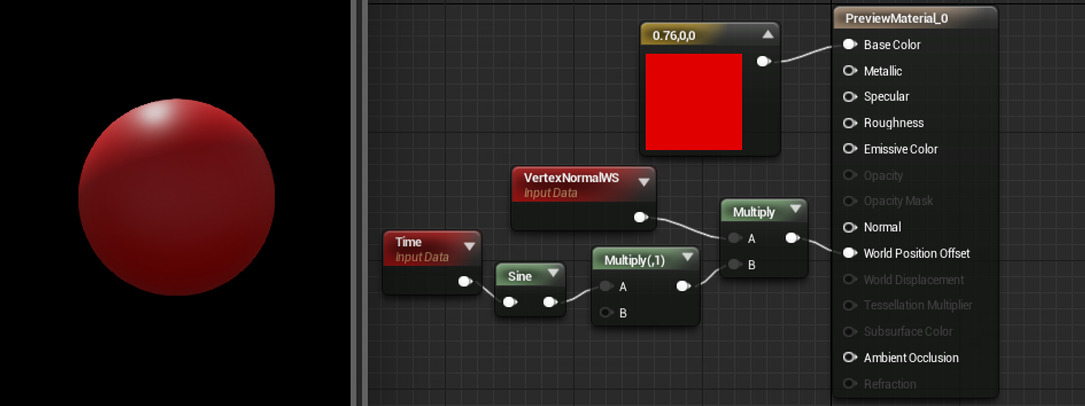Click the Roughness input pin
Viewport: 1085px width, 406px height.
(849, 123)
